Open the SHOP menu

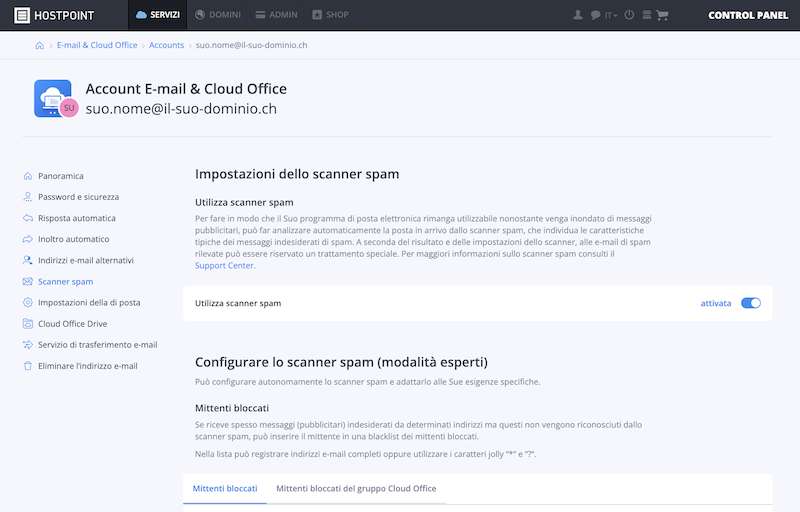point(331,15)
